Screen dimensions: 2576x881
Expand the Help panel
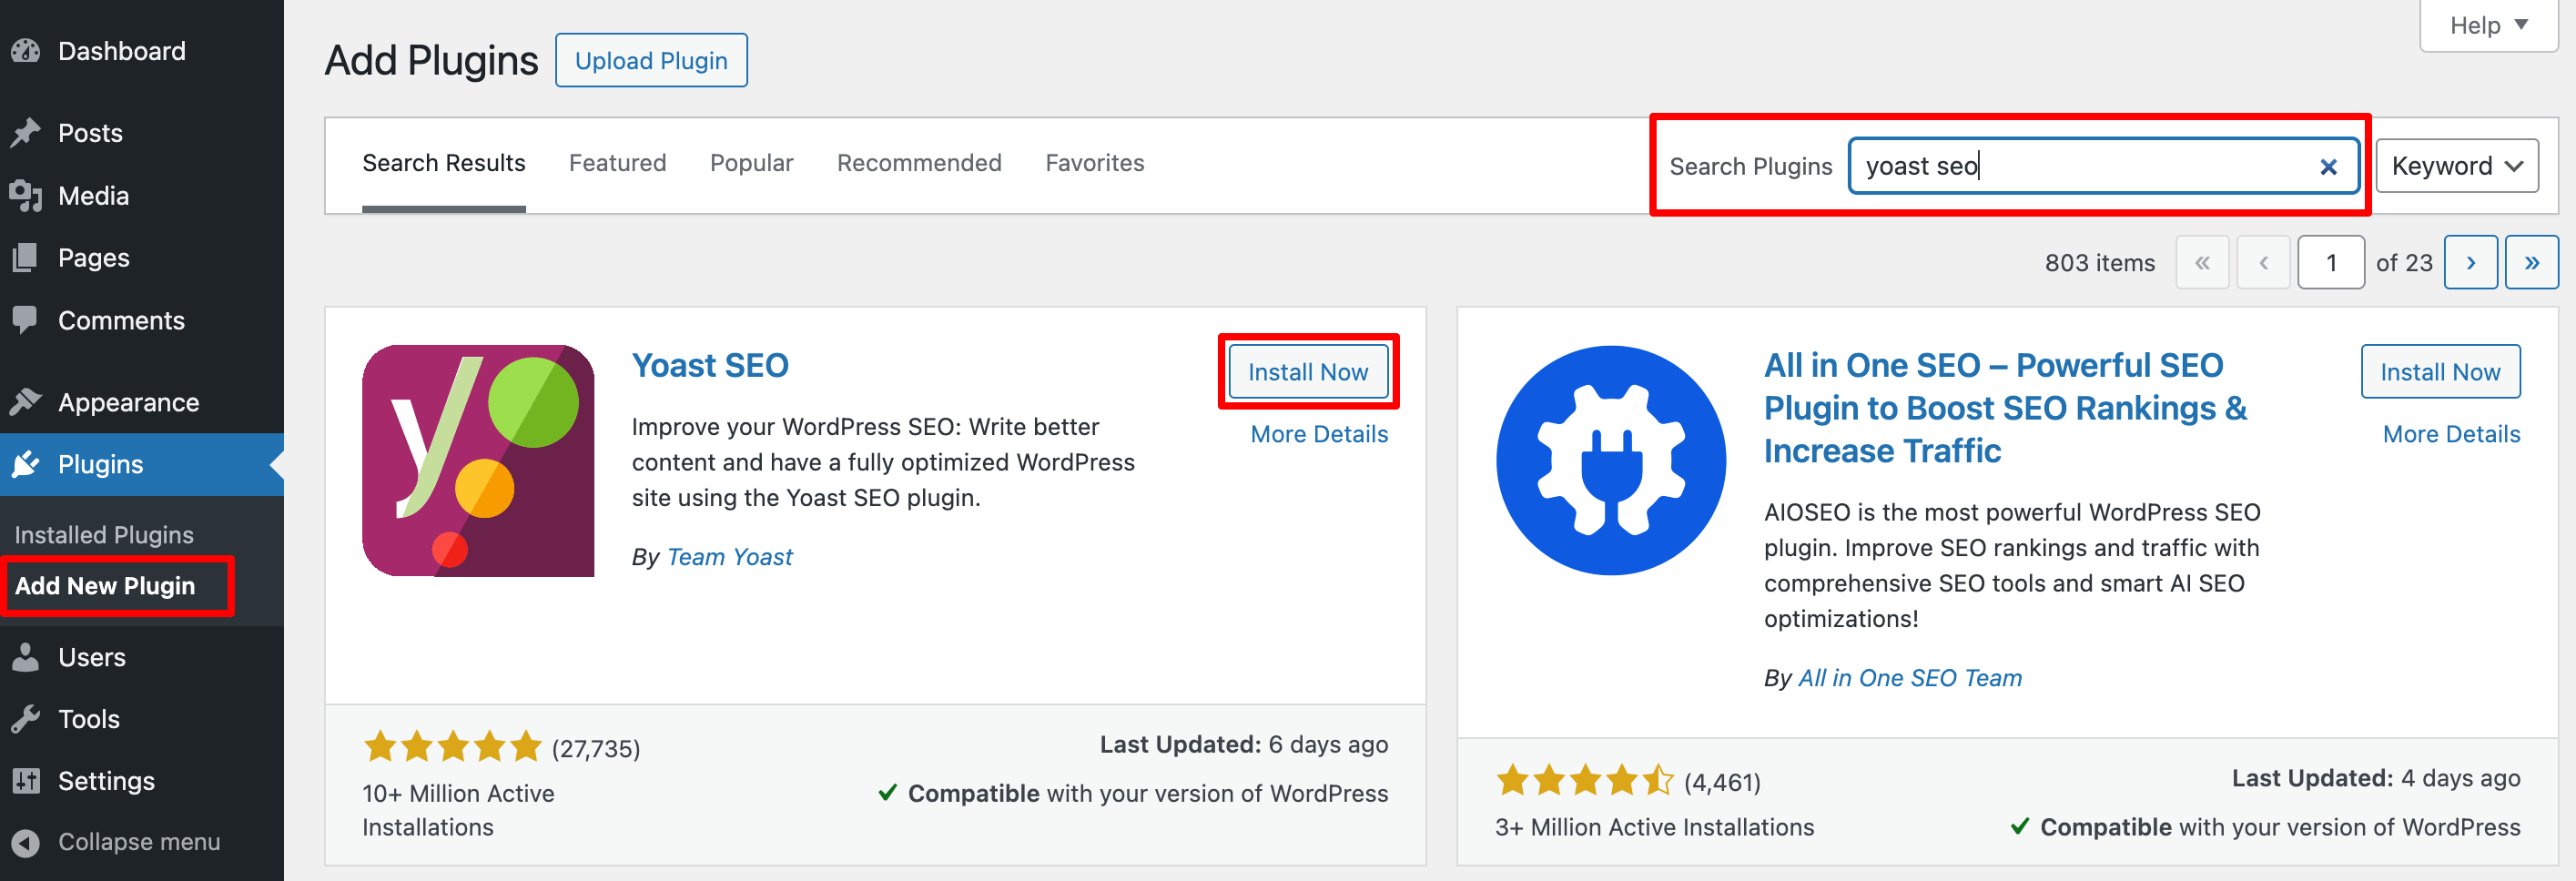point(2487,25)
